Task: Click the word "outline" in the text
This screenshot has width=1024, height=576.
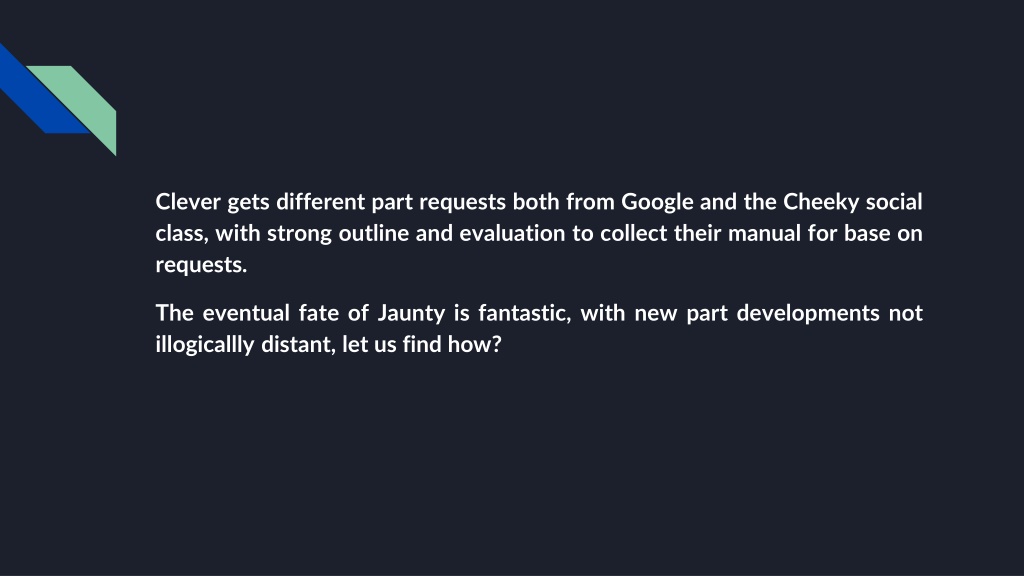Action: click(x=374, y=233)
